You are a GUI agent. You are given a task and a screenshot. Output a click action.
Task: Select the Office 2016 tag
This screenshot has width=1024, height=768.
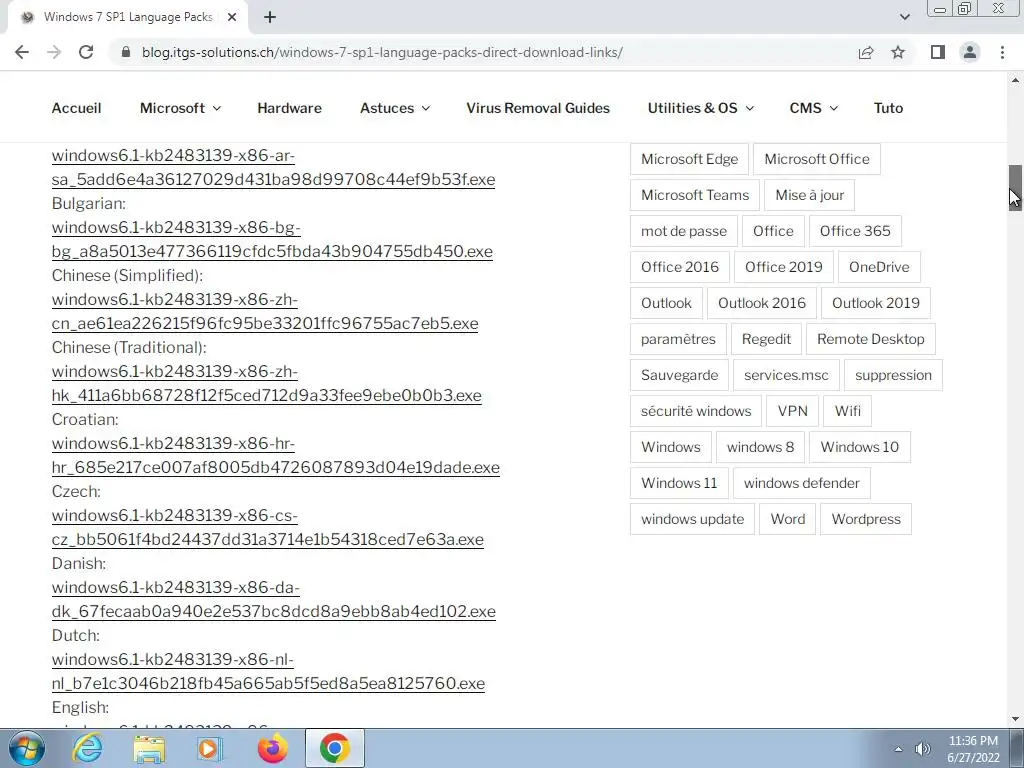pos(680,266)
